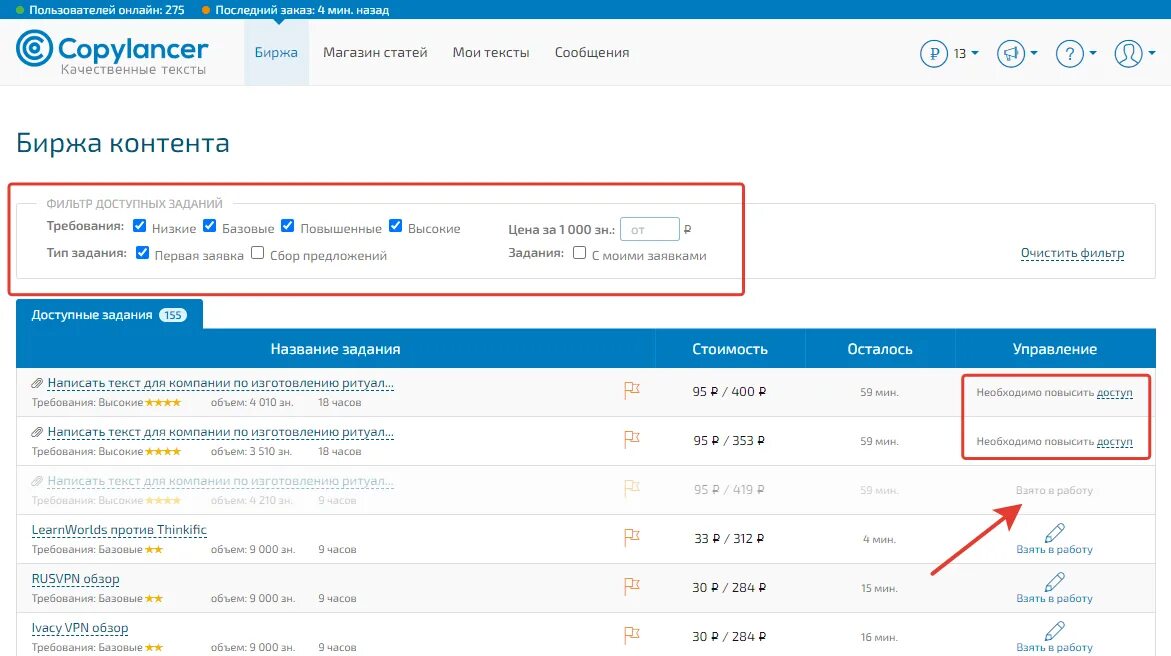Click Последний заказ: 4 мин. назад text

point(302,10)
